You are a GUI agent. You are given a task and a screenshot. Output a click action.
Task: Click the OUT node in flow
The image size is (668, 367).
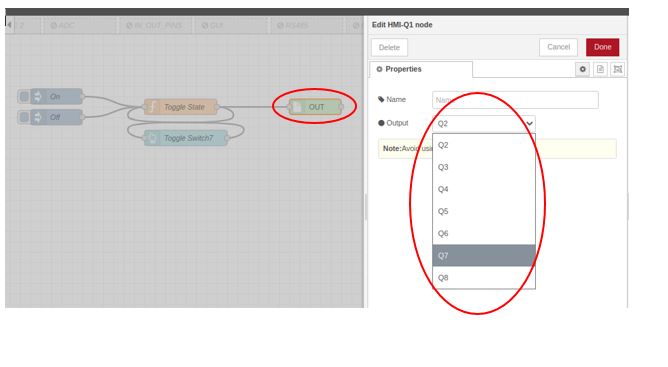point(315,107)
